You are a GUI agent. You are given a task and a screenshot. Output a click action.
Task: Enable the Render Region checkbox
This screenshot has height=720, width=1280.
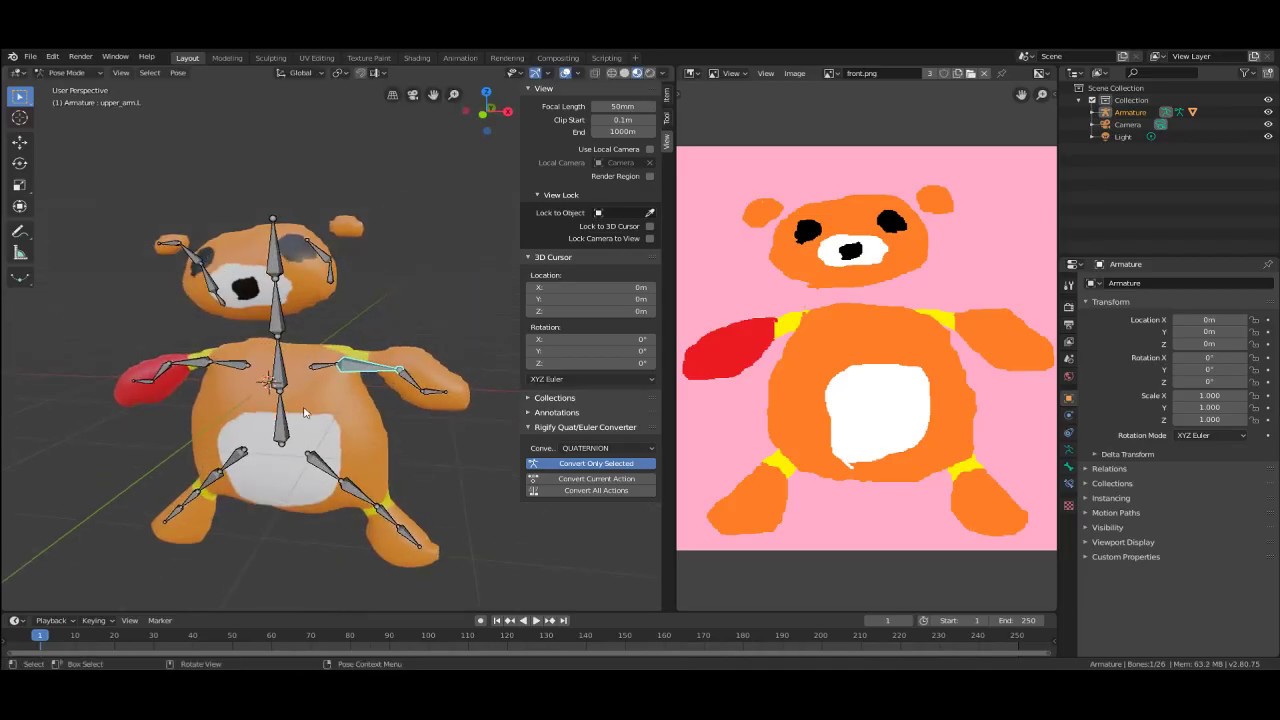pos(650,176)
